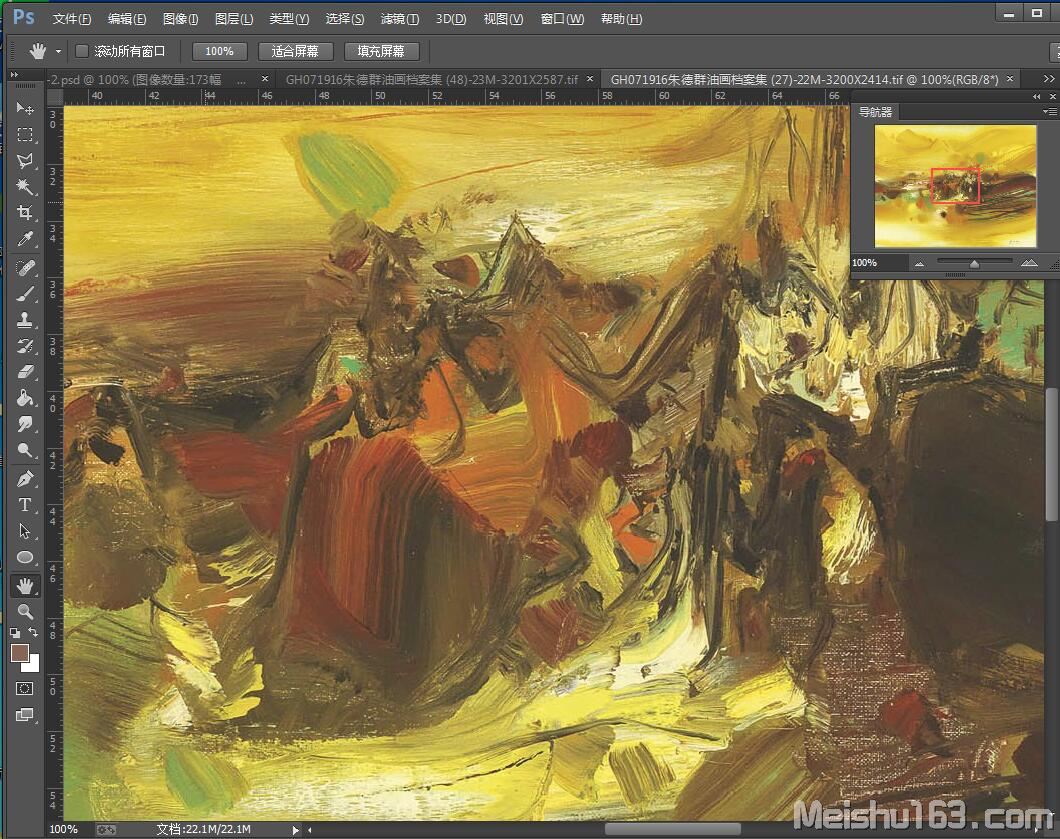Click the 100% button in options bar
This screenshot has height=839, width=1060.
[x=220, y=51]
